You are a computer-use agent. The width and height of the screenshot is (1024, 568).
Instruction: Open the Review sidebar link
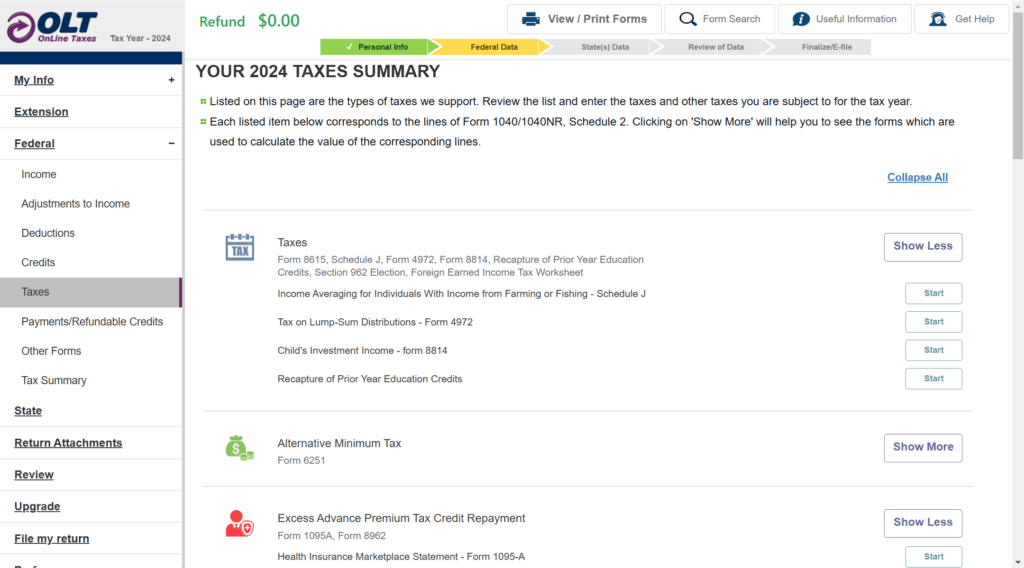[34, 475]
